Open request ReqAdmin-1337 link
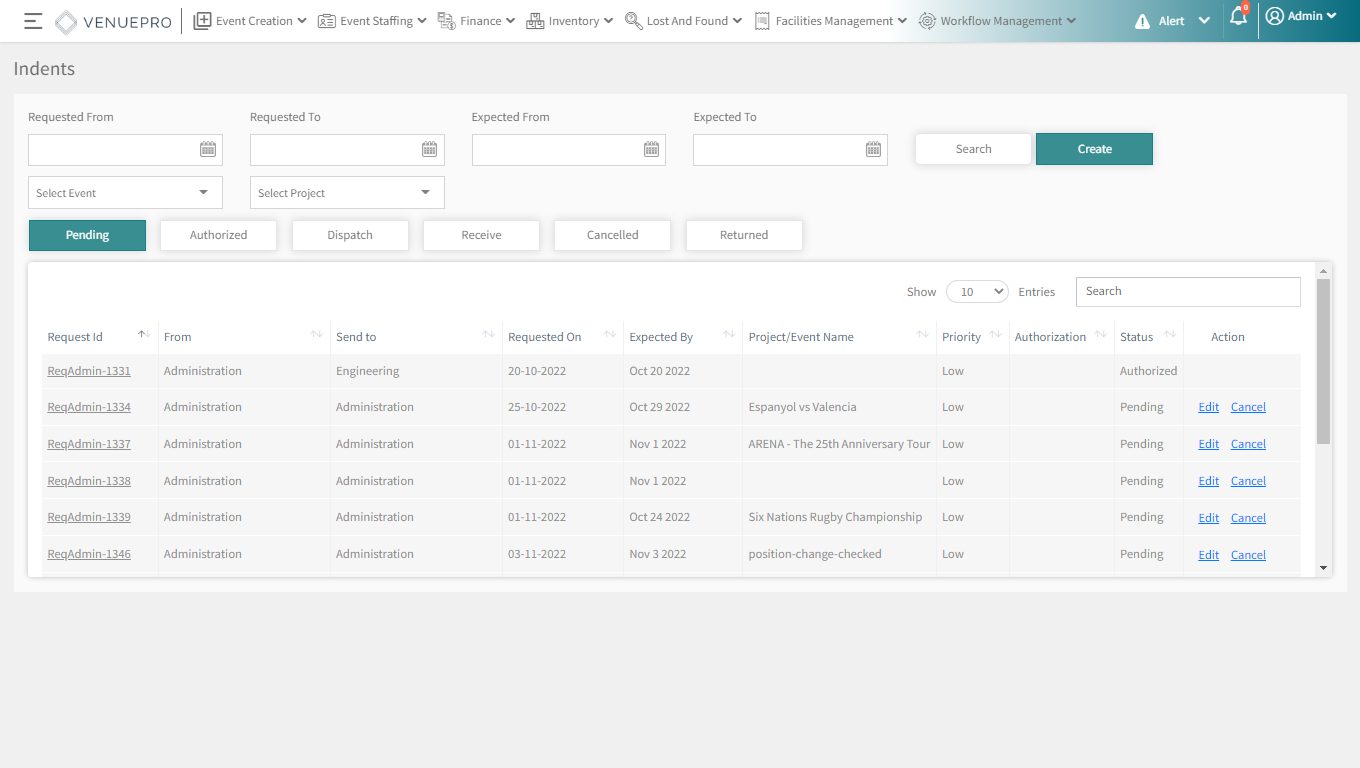1360x768 pixels. [x=89, y=444]
